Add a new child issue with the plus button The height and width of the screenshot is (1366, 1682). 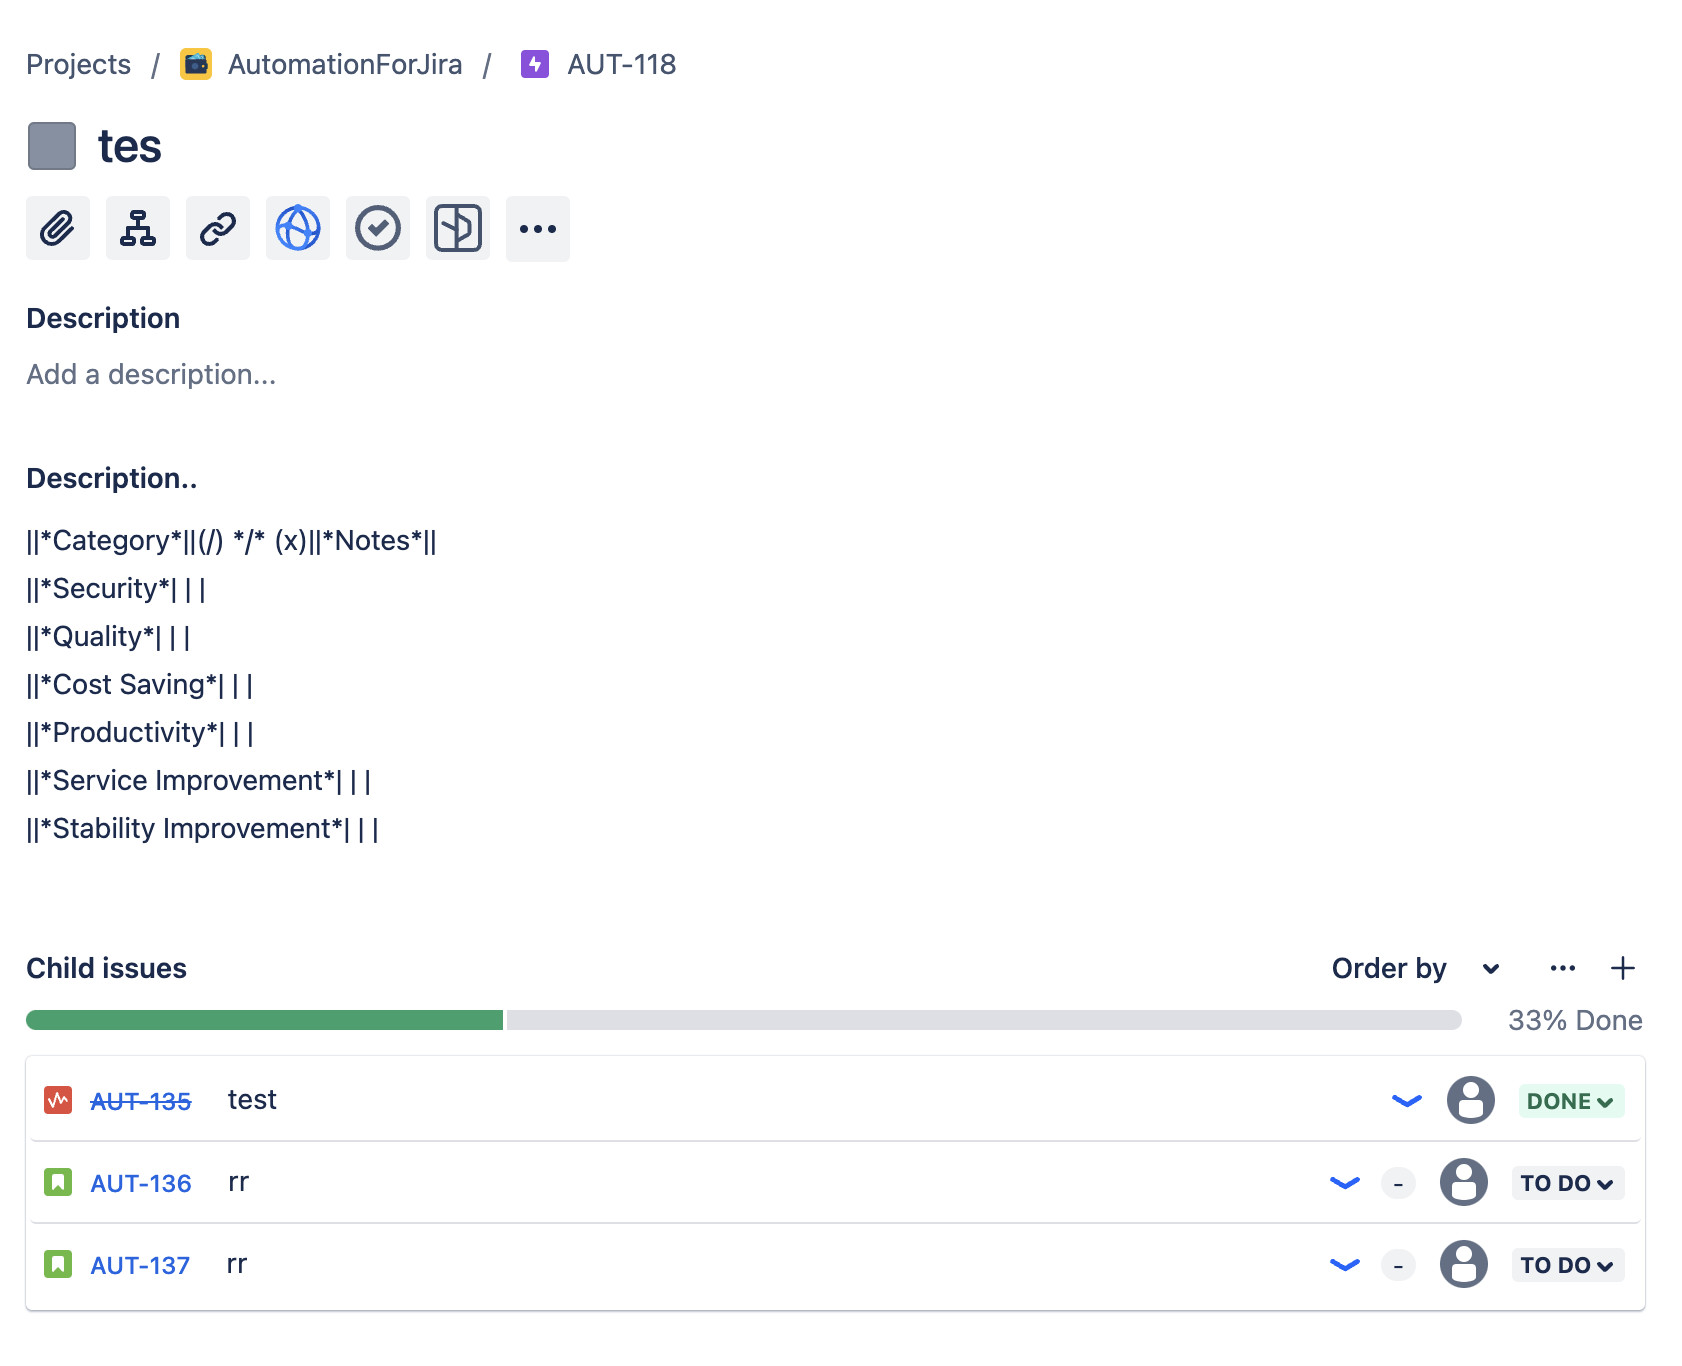1623,968
